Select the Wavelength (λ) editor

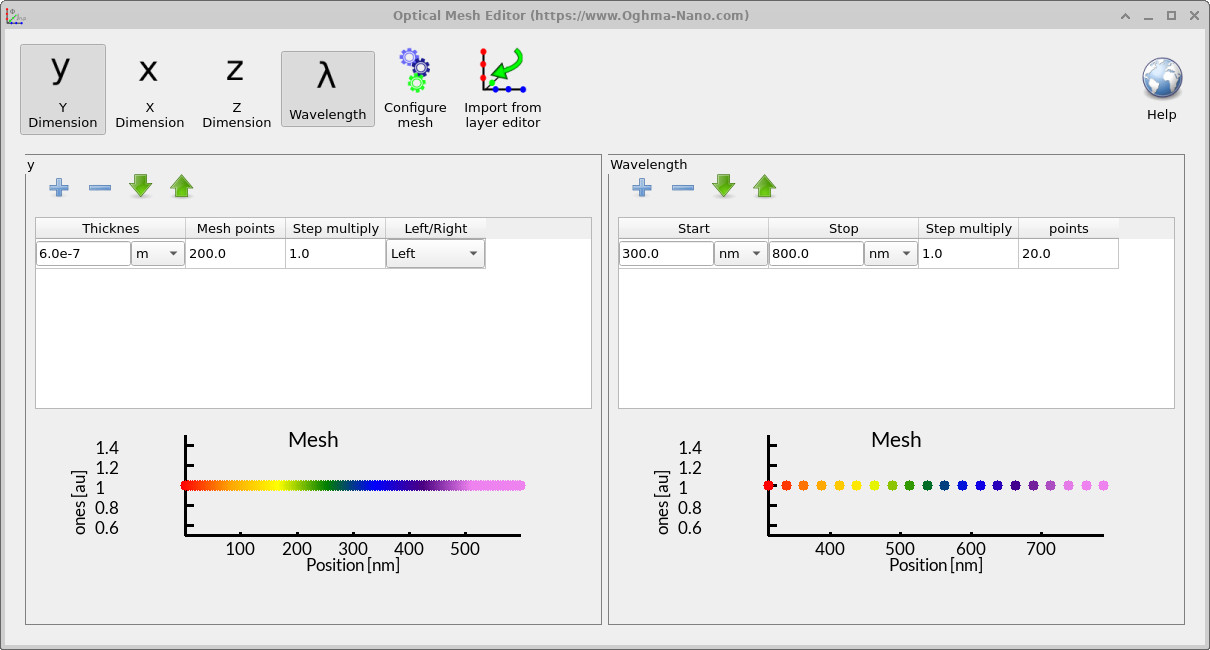(327, 88)
